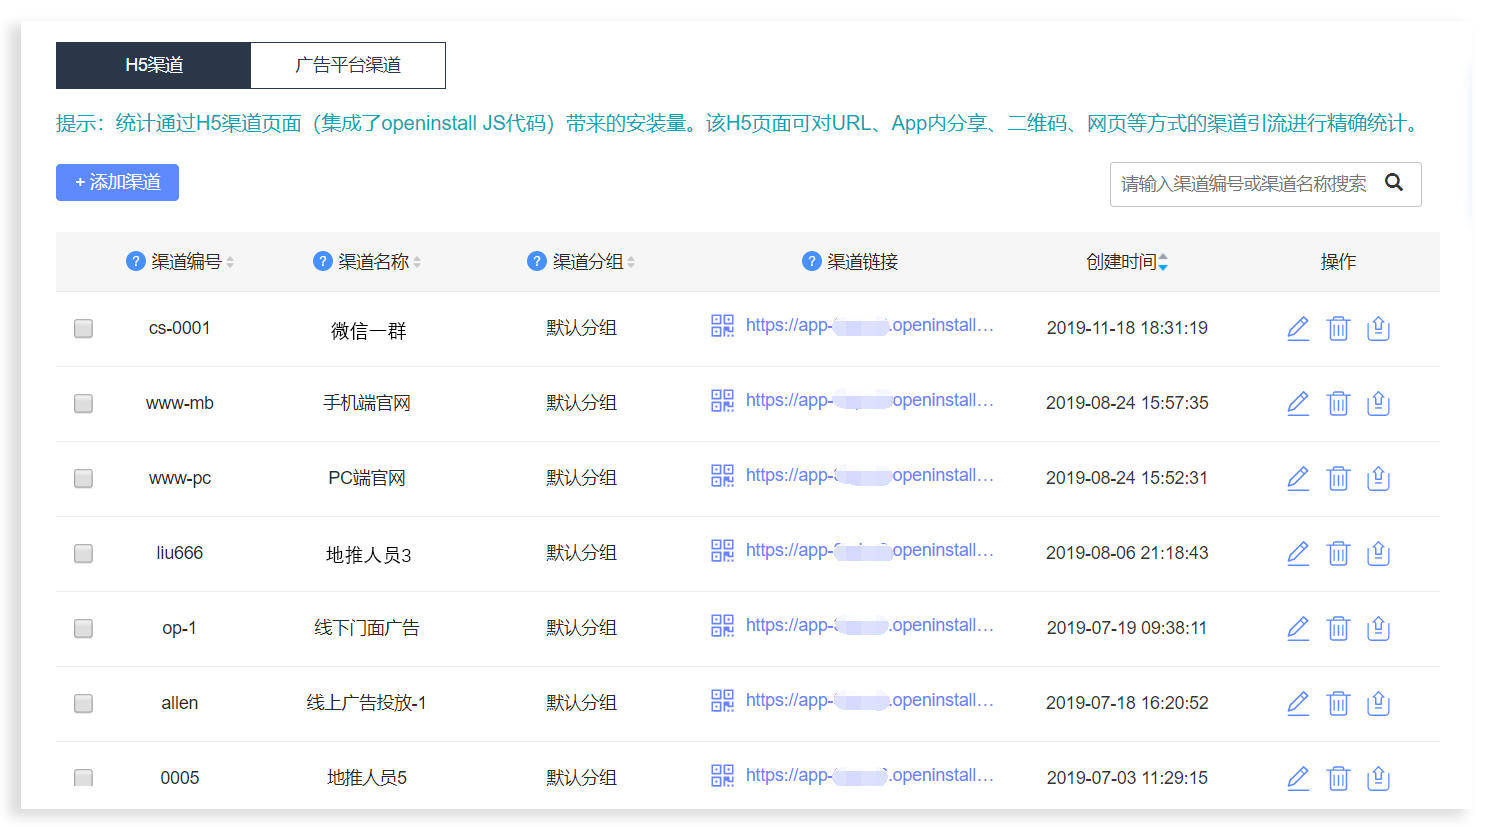The width and height of the screenshot is (1493, 827).
Task: Open help tooltip beside 渠道链接 header
Action: 810,261
